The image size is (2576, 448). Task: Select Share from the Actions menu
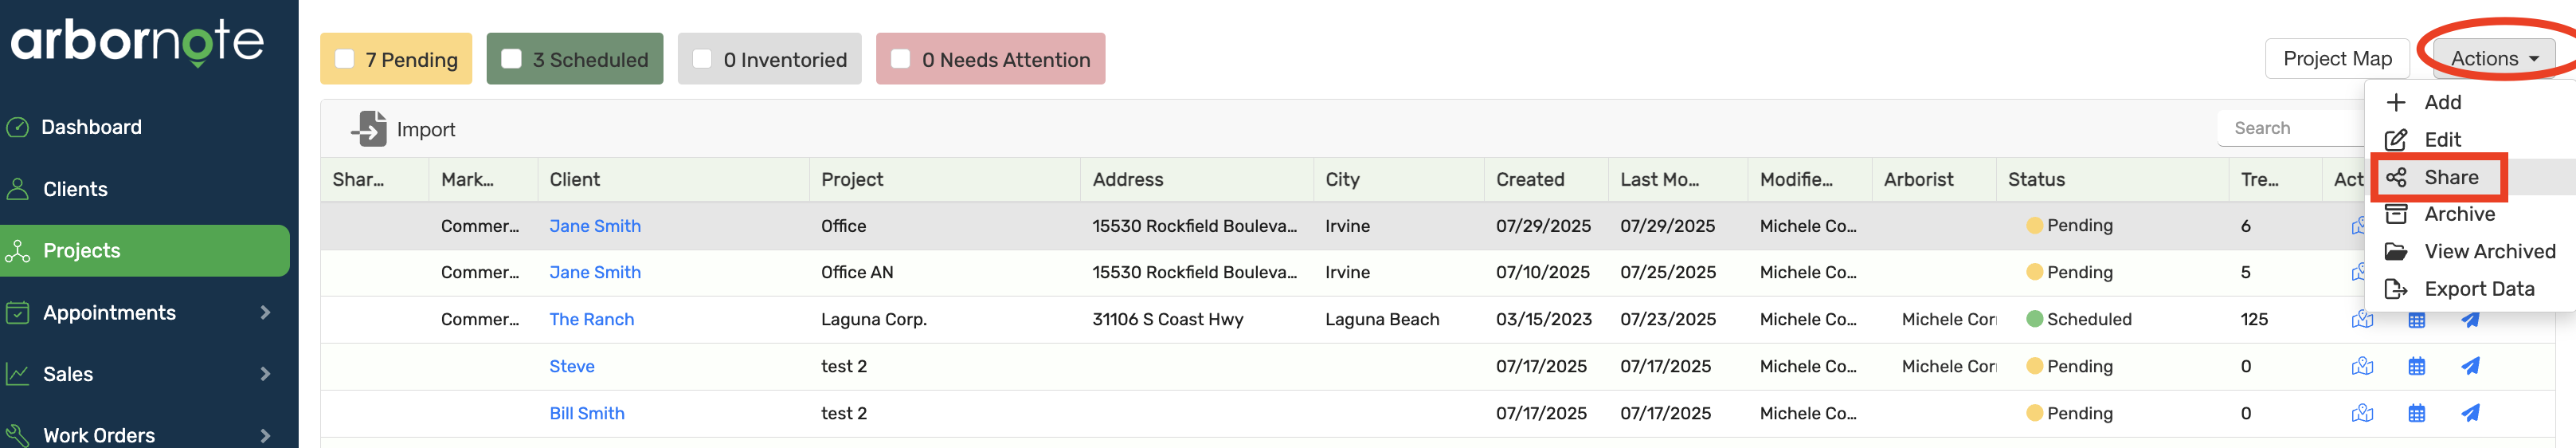2450,178
